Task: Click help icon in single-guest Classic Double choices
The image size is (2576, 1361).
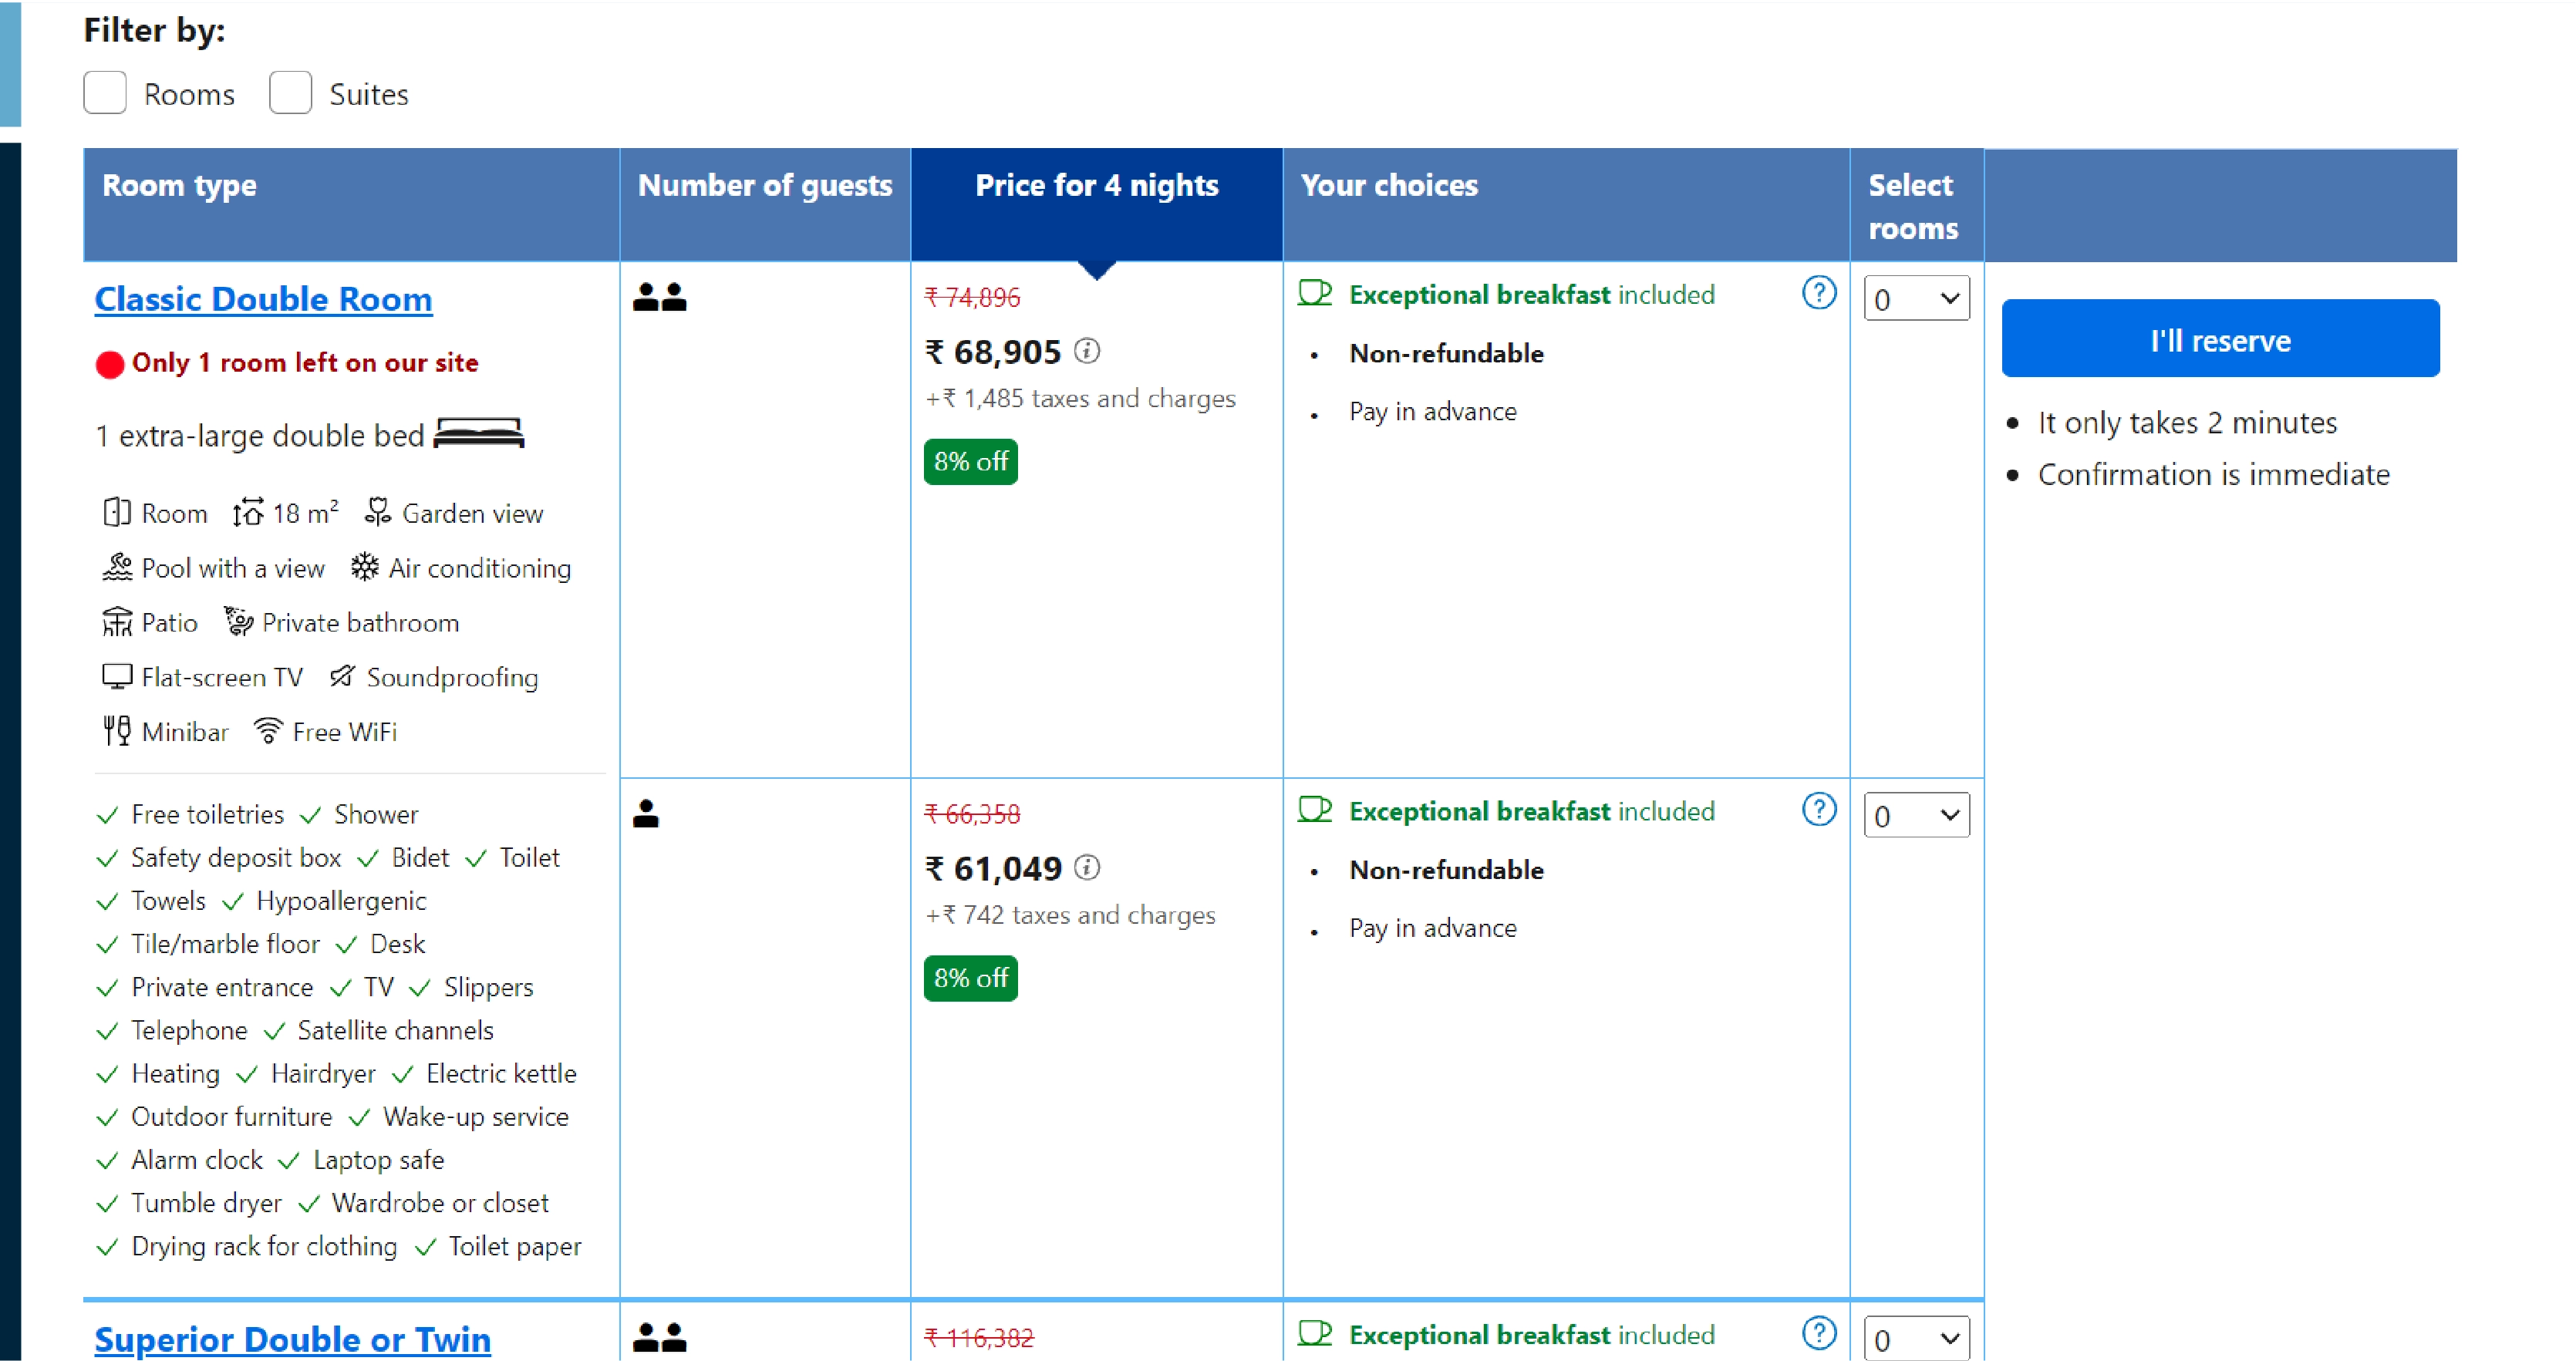Action: [1819, 810]
